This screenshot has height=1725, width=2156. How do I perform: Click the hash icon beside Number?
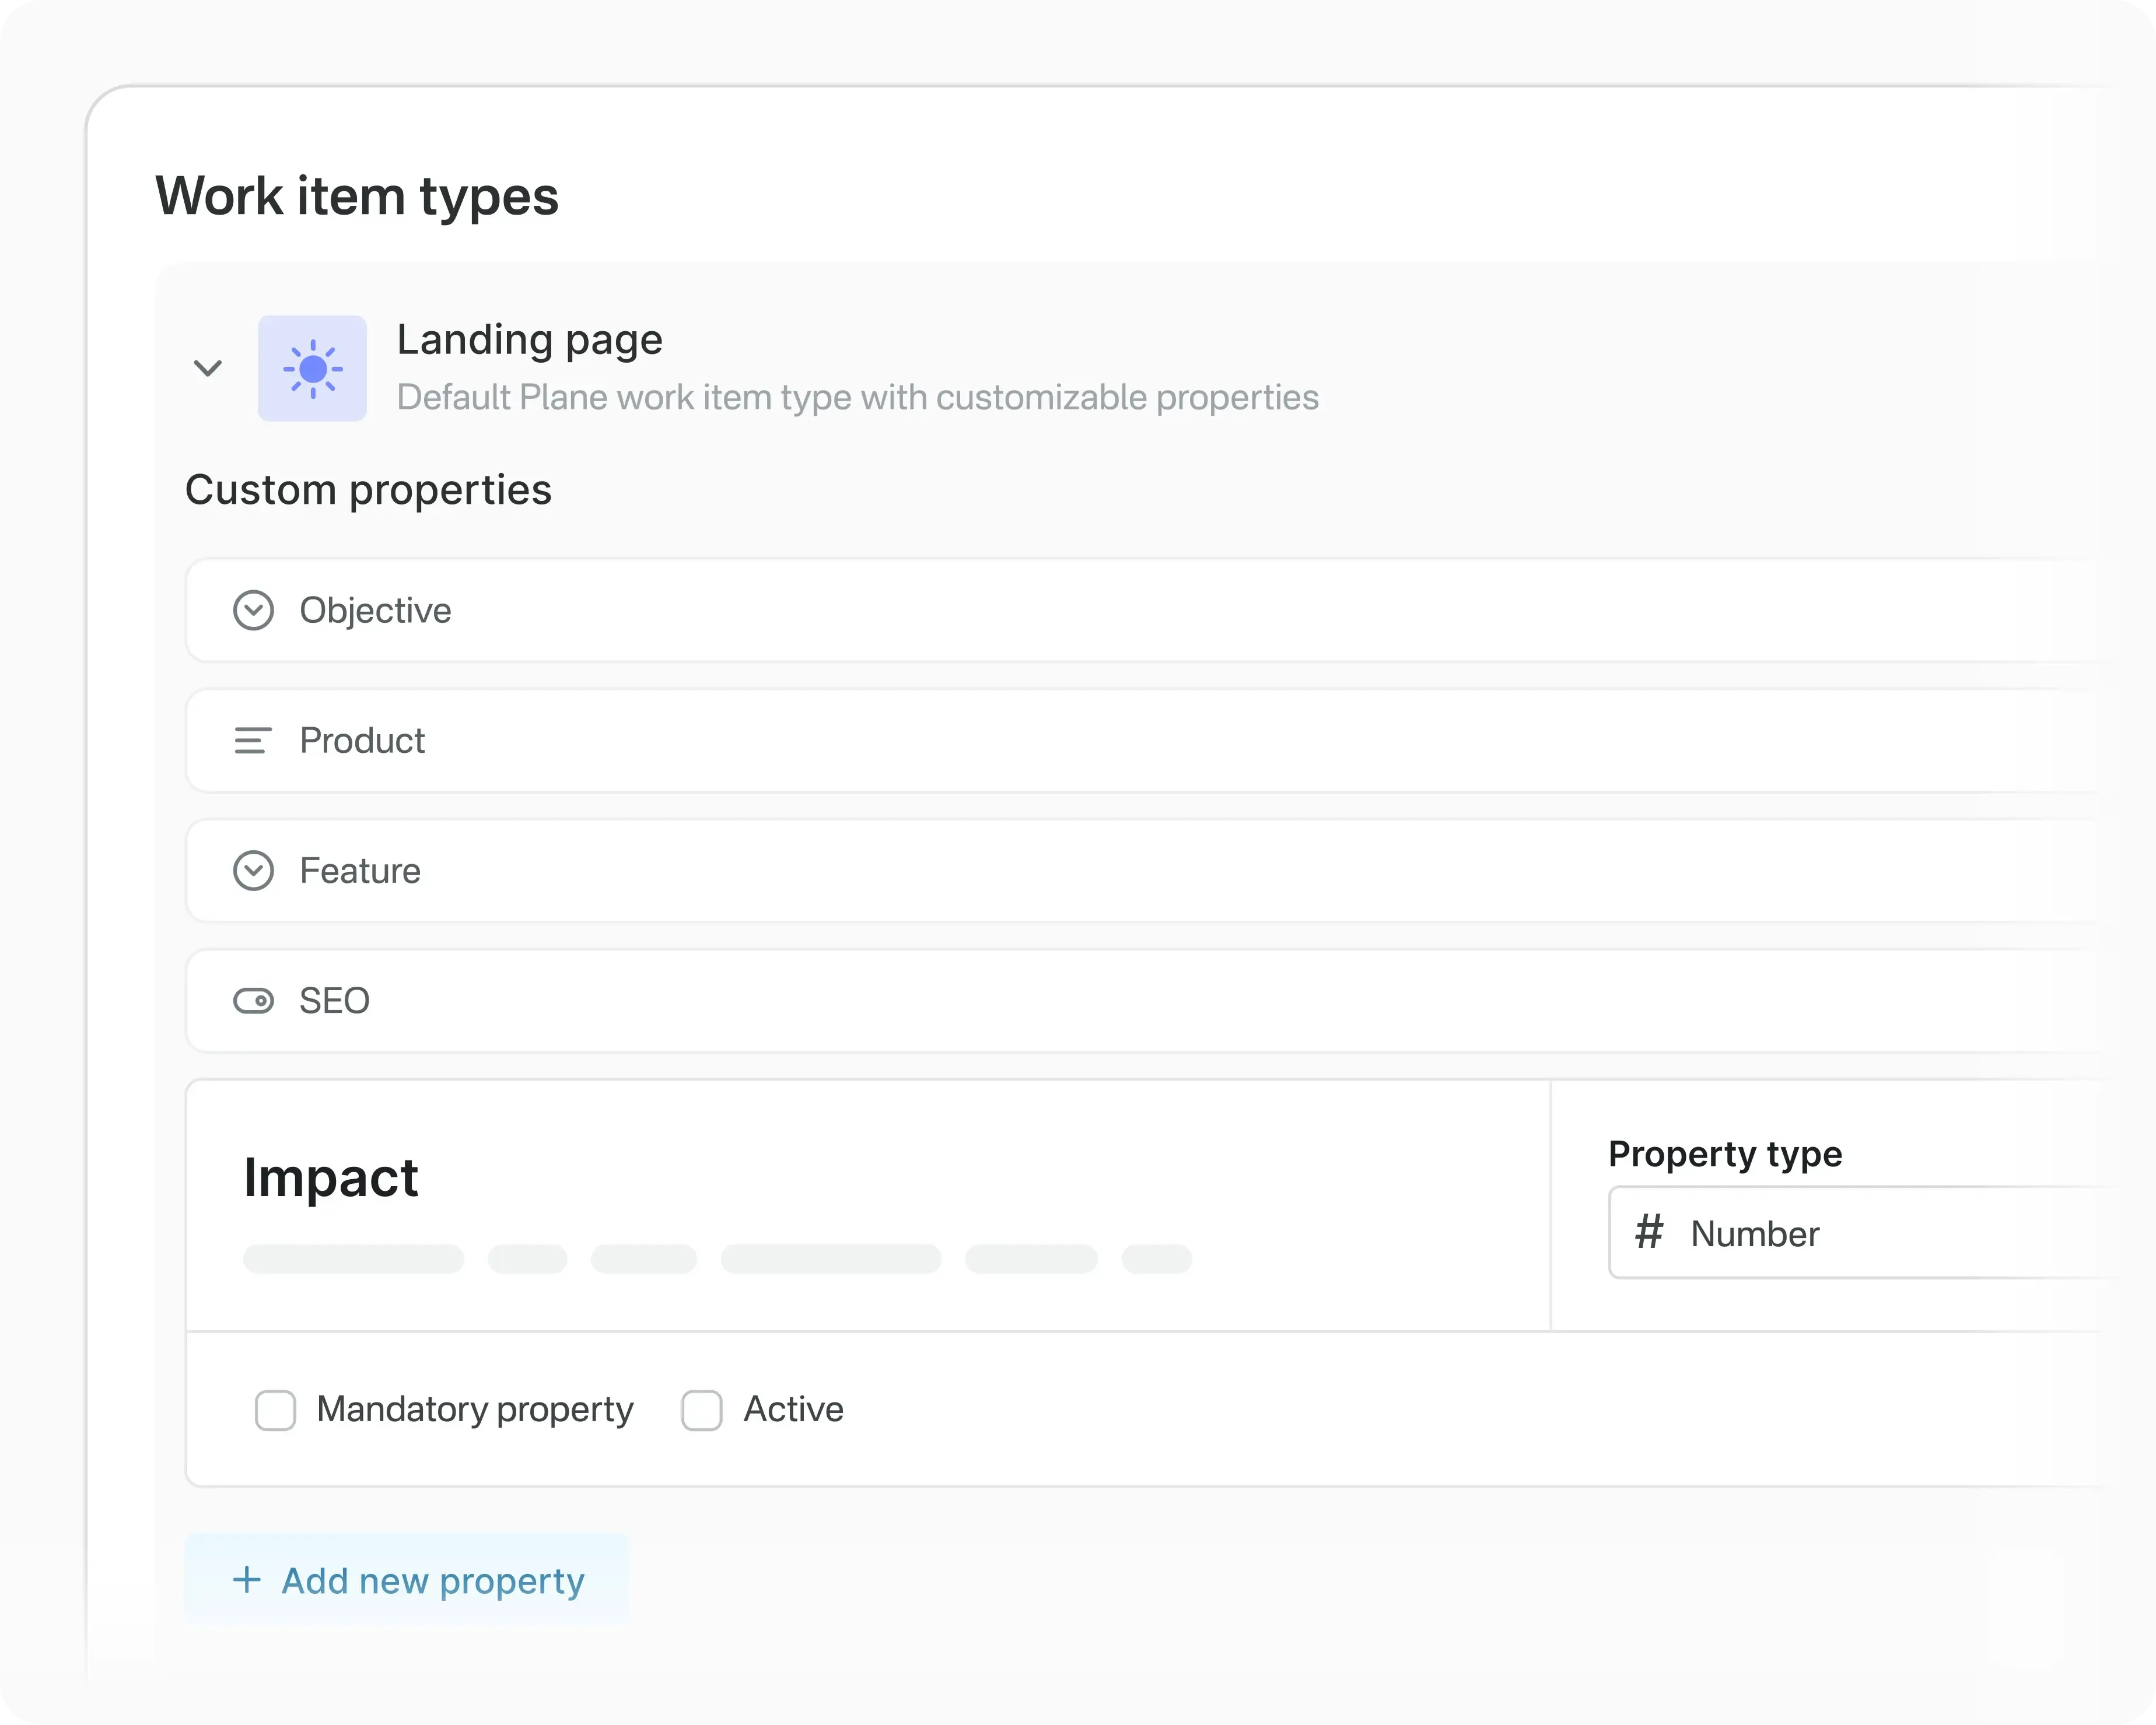click(x=1649, y=1232)
